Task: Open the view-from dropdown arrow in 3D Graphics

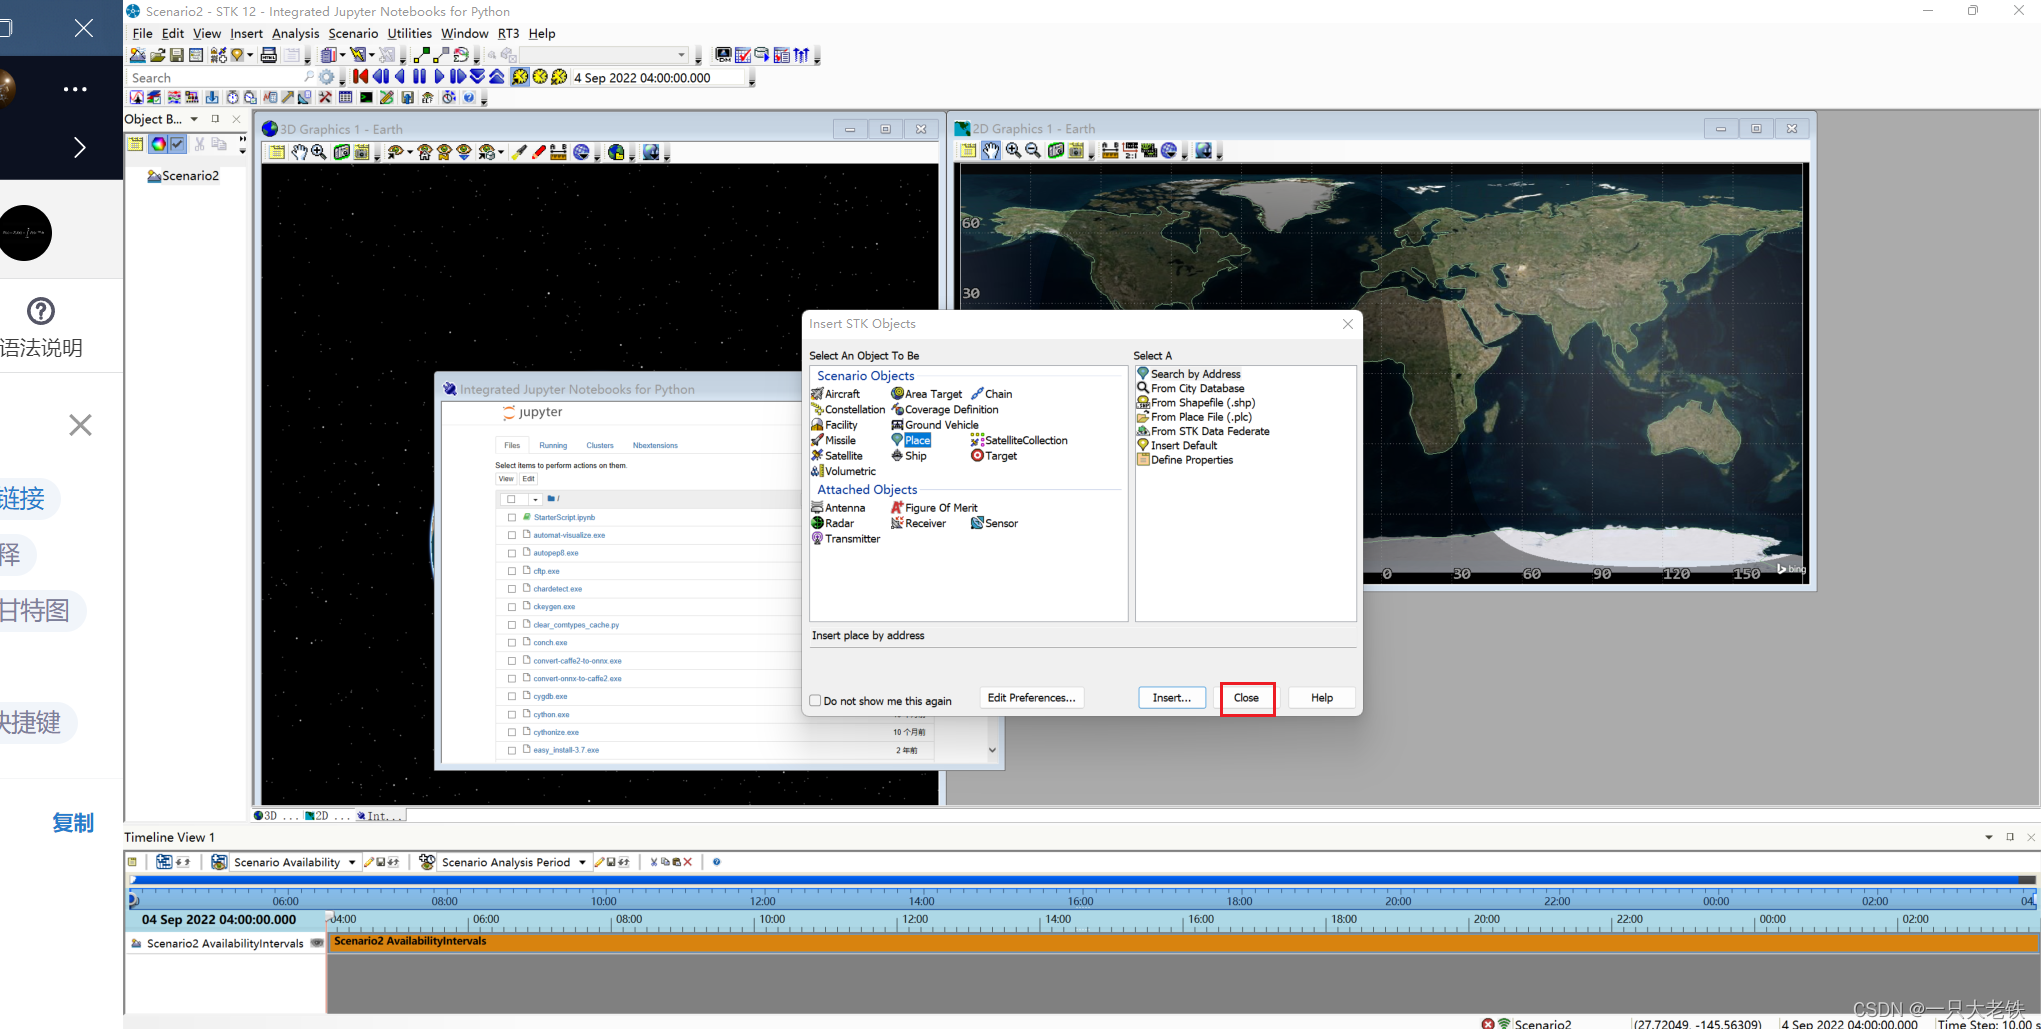Action: [410, 152]
